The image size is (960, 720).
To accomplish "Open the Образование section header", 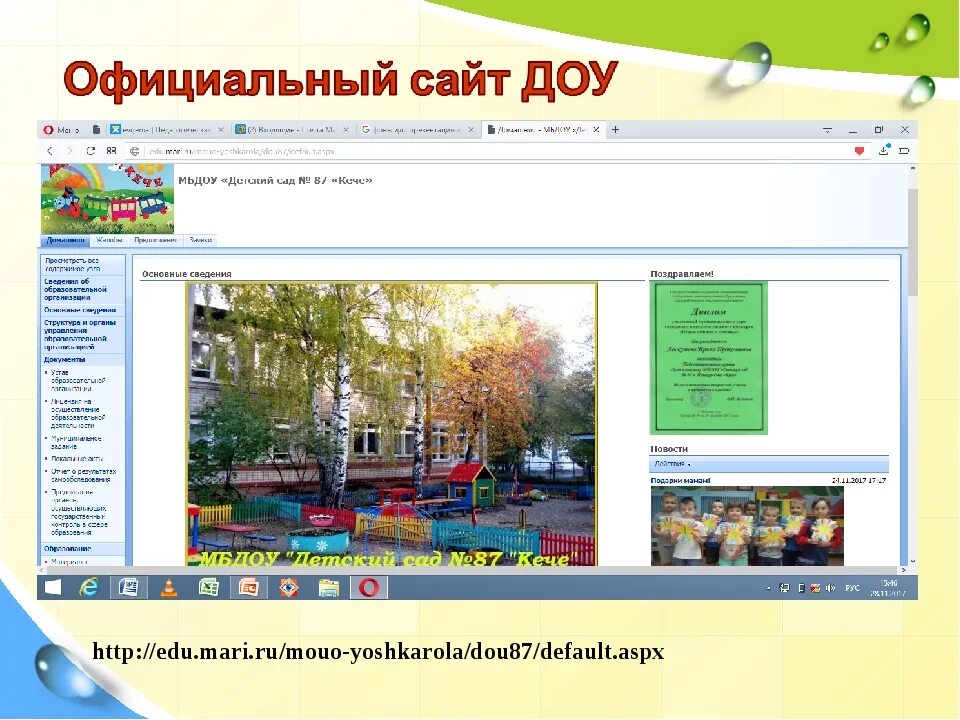I will (67, 549).
